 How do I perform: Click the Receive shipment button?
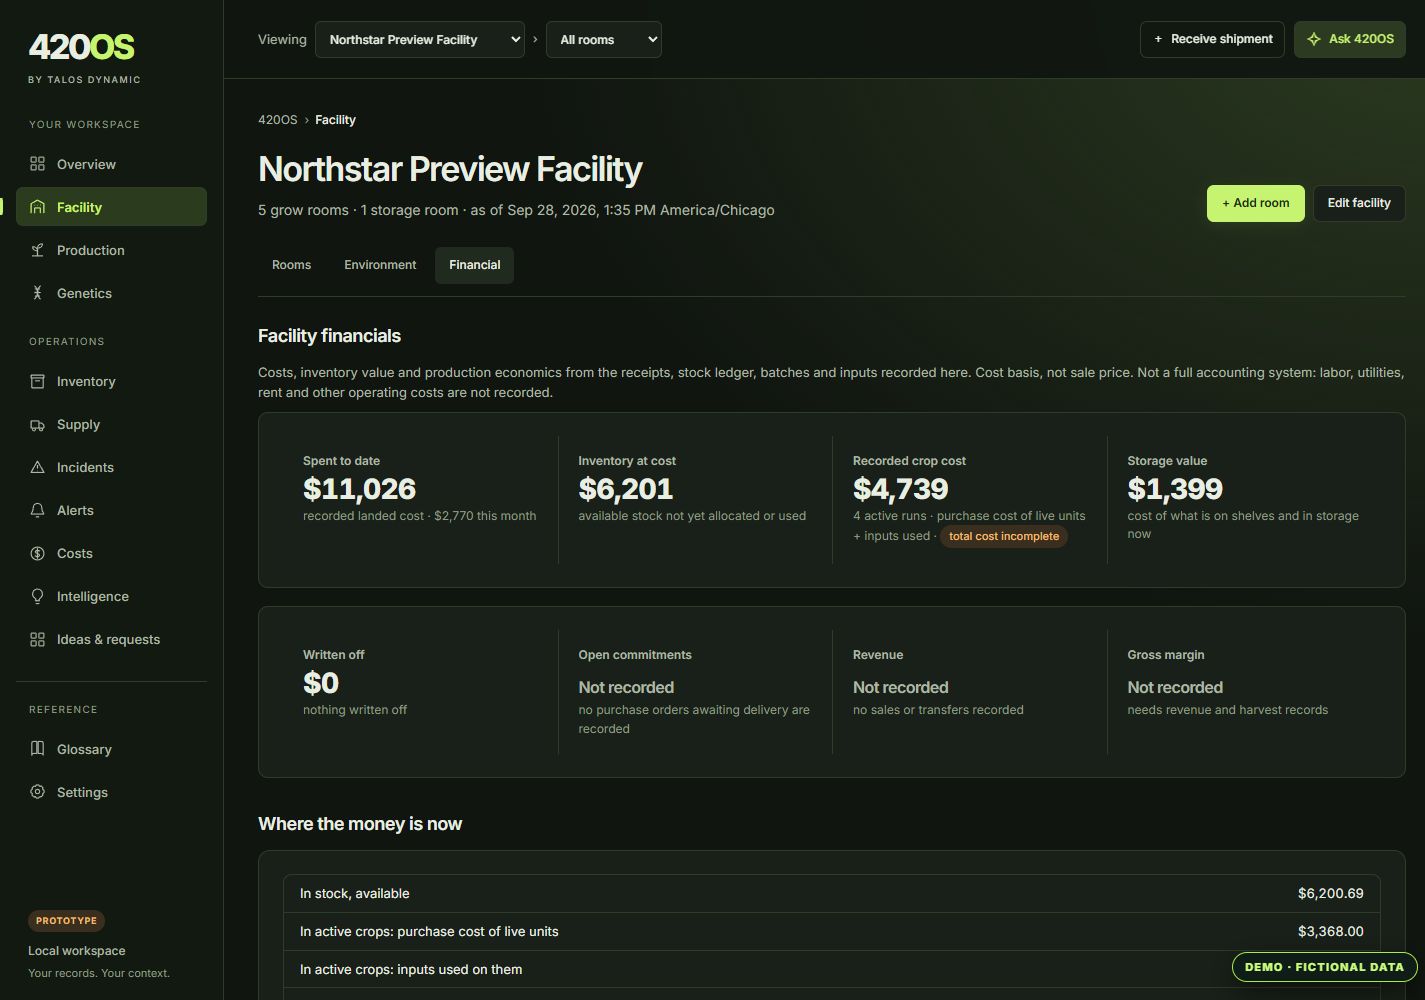coord(1212,39)
